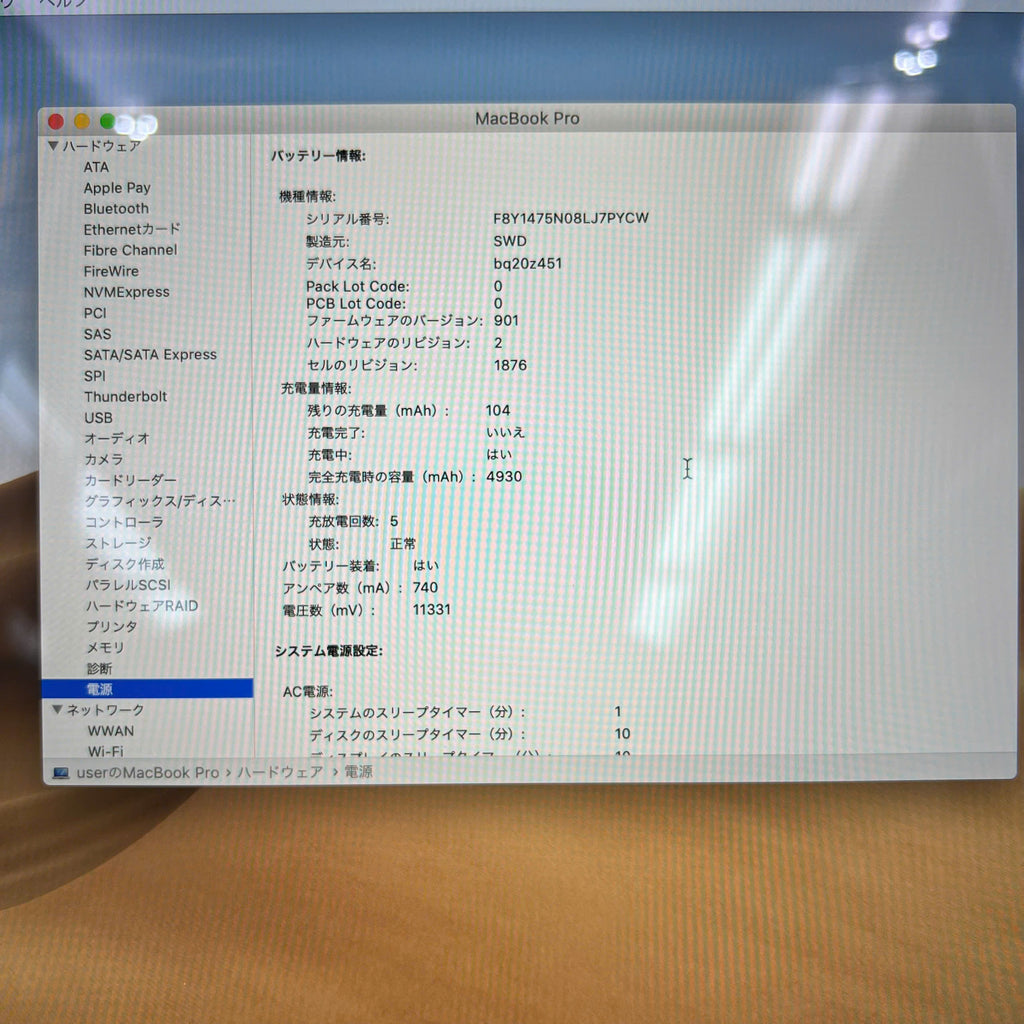Click the バッテリー情報 heading
This screenshot has height=1024, width=1024.
[x=318, y=156]
